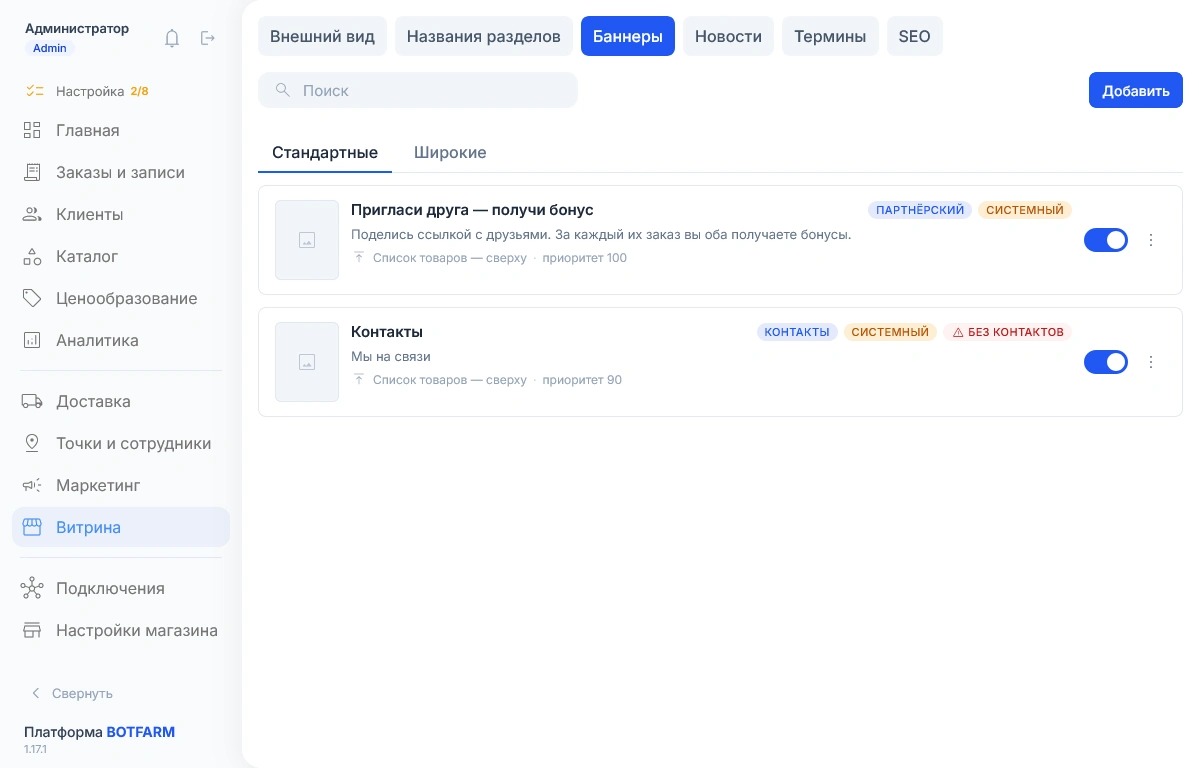
Task: Click the Добавить button
Action: pos(1136,90)
